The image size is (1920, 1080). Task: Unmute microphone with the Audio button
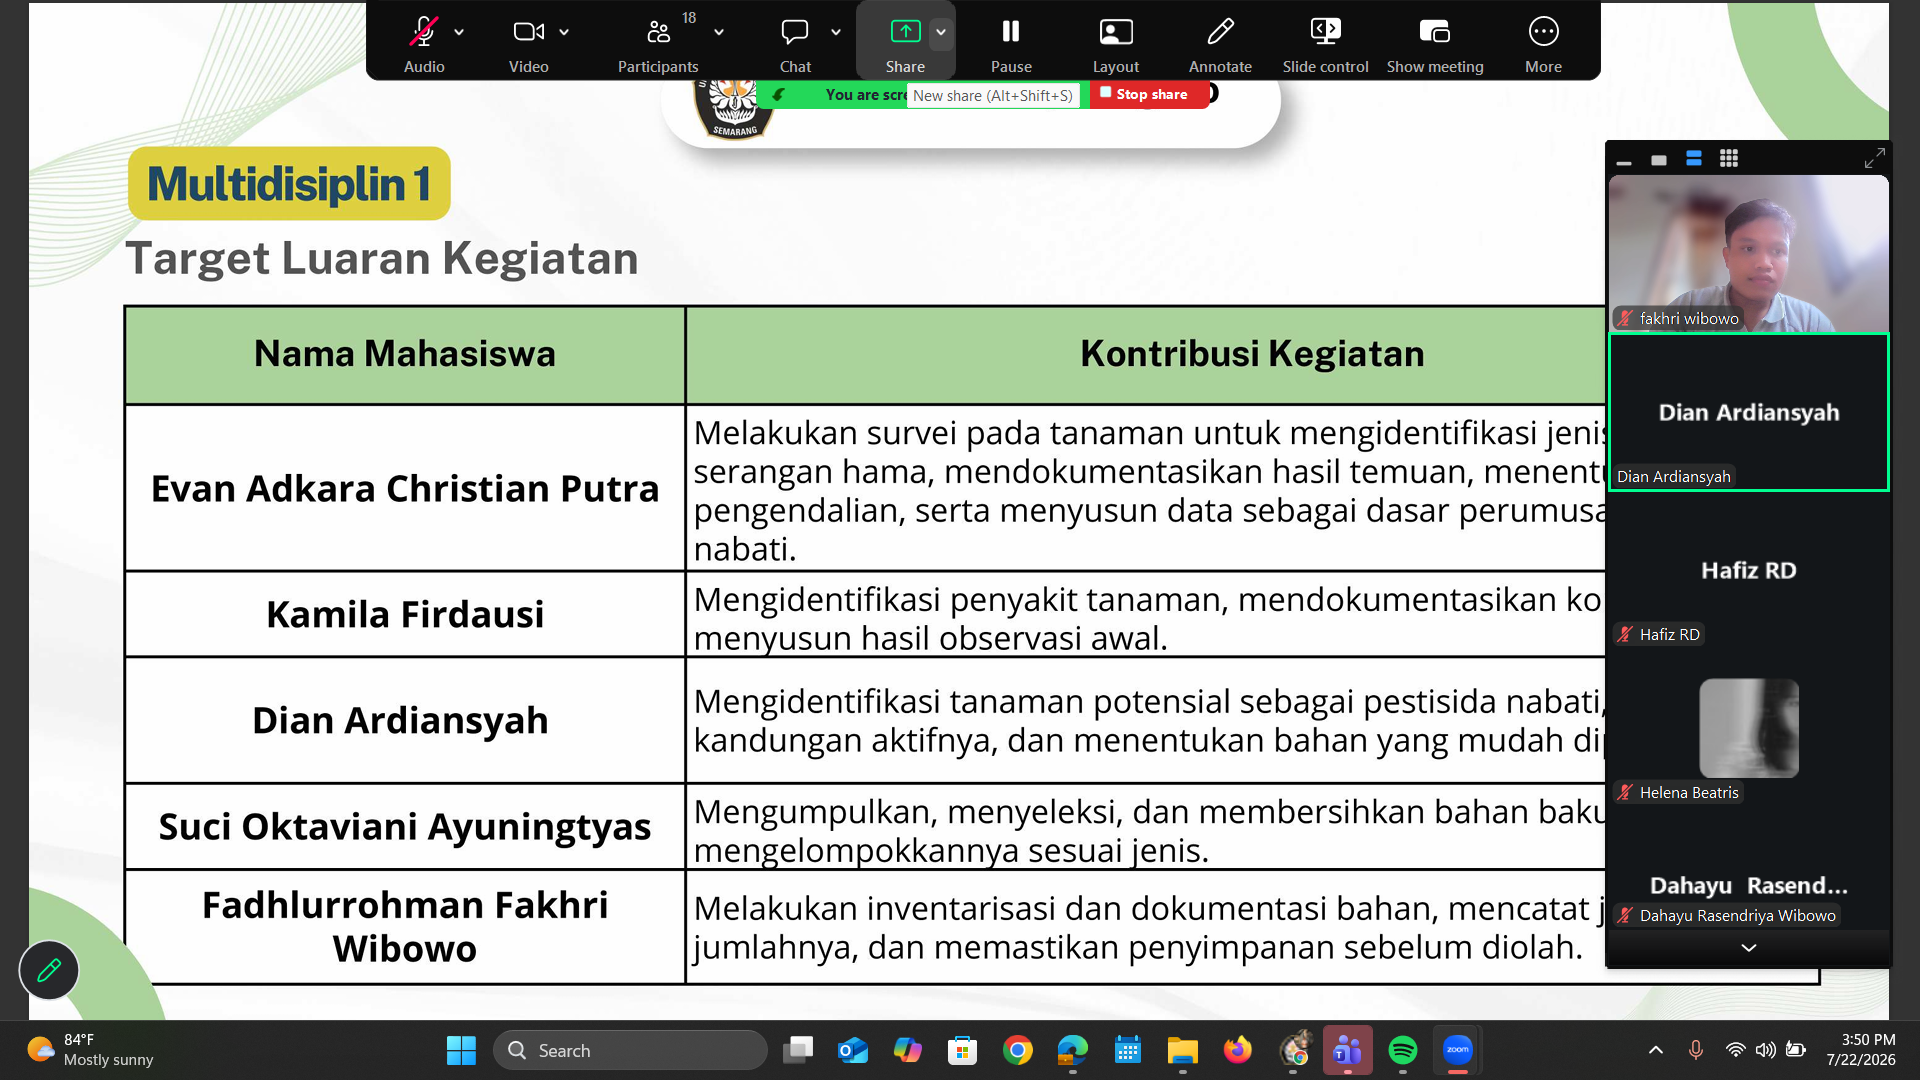point(424,44)
